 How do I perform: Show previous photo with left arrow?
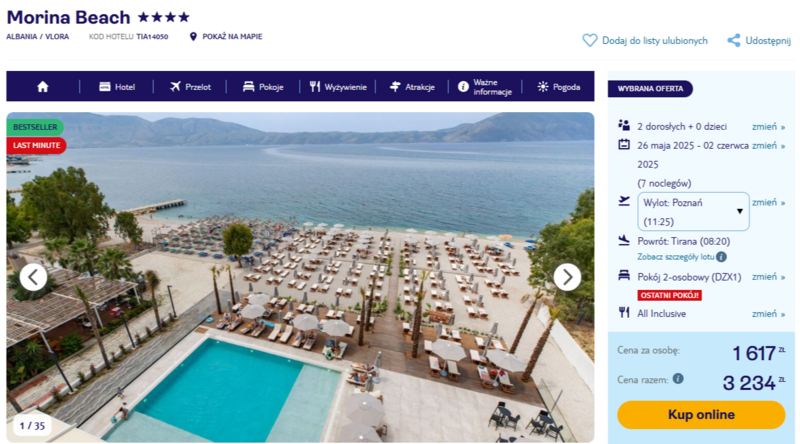click(x=34, y=277)
